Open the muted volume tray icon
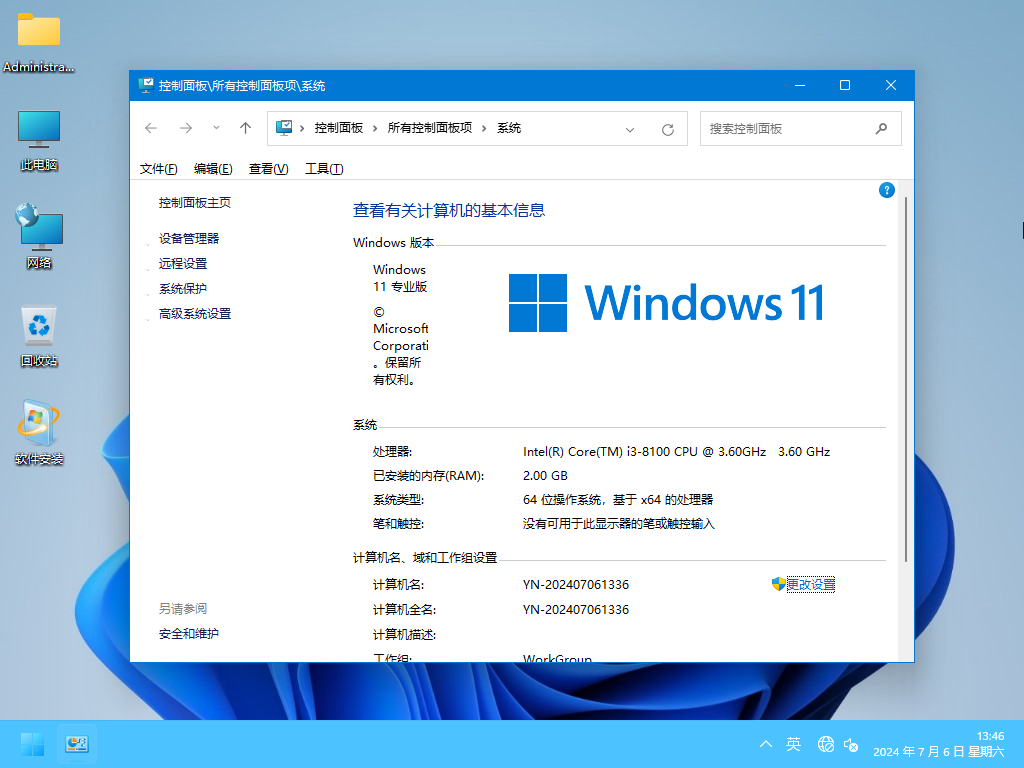This screenshot has height=768, width=1024. pyautogui.click(x=851, y=744)
